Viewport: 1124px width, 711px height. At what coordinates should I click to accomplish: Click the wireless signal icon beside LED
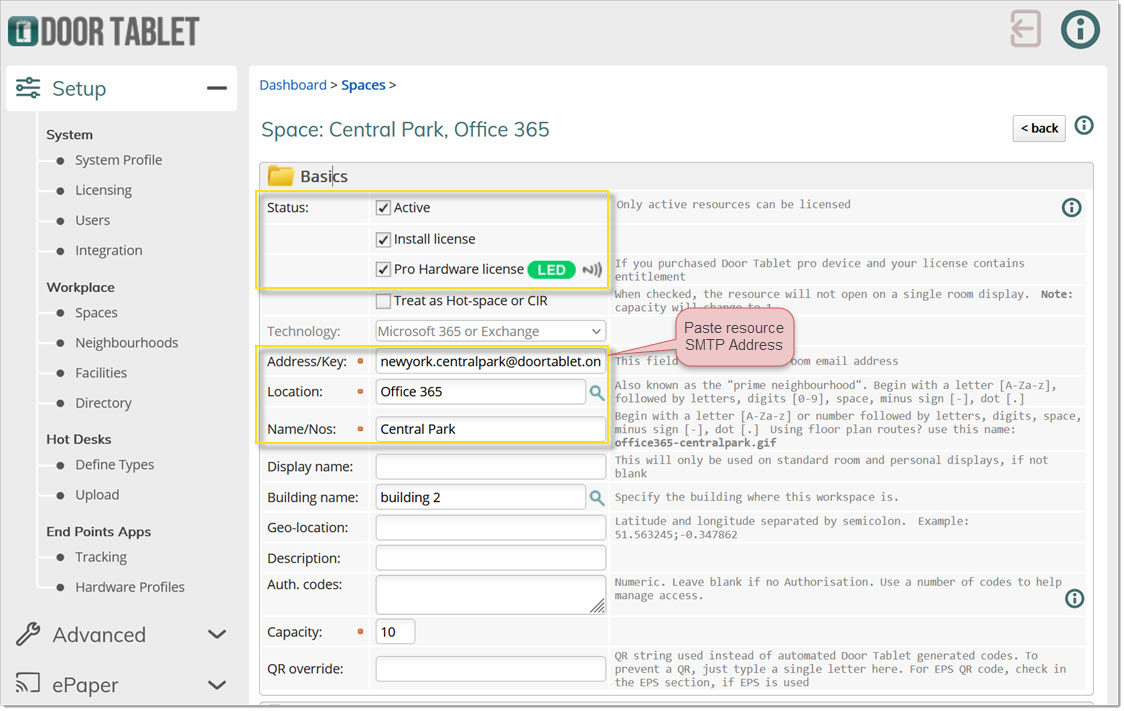click(x=592, y=270)
